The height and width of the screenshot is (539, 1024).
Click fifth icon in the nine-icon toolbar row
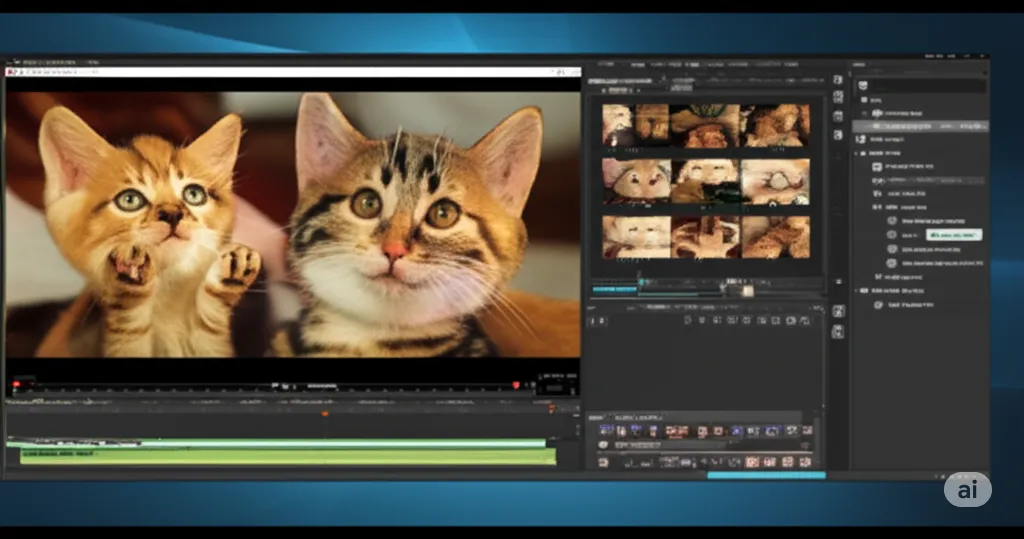click(x=746, y=320)
